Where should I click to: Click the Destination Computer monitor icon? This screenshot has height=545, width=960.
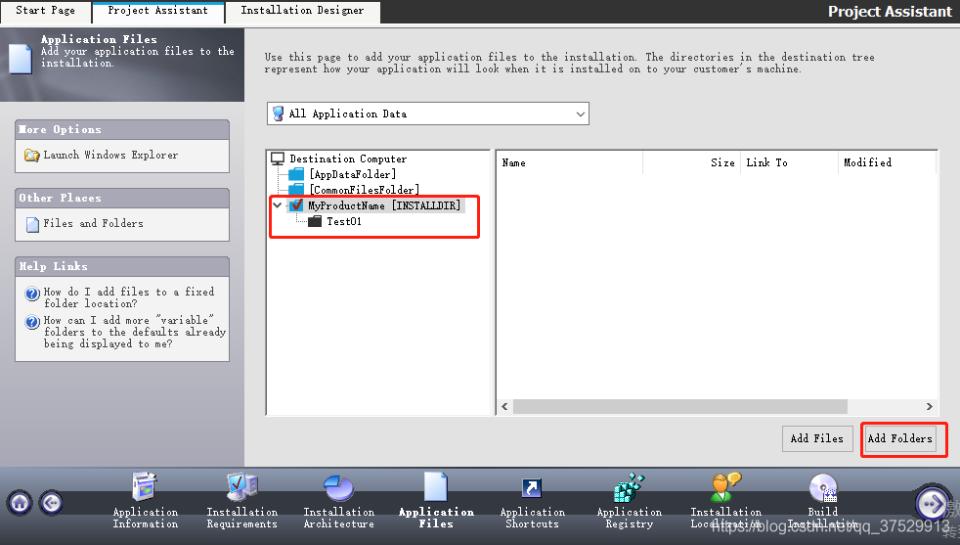coord(278,159)
